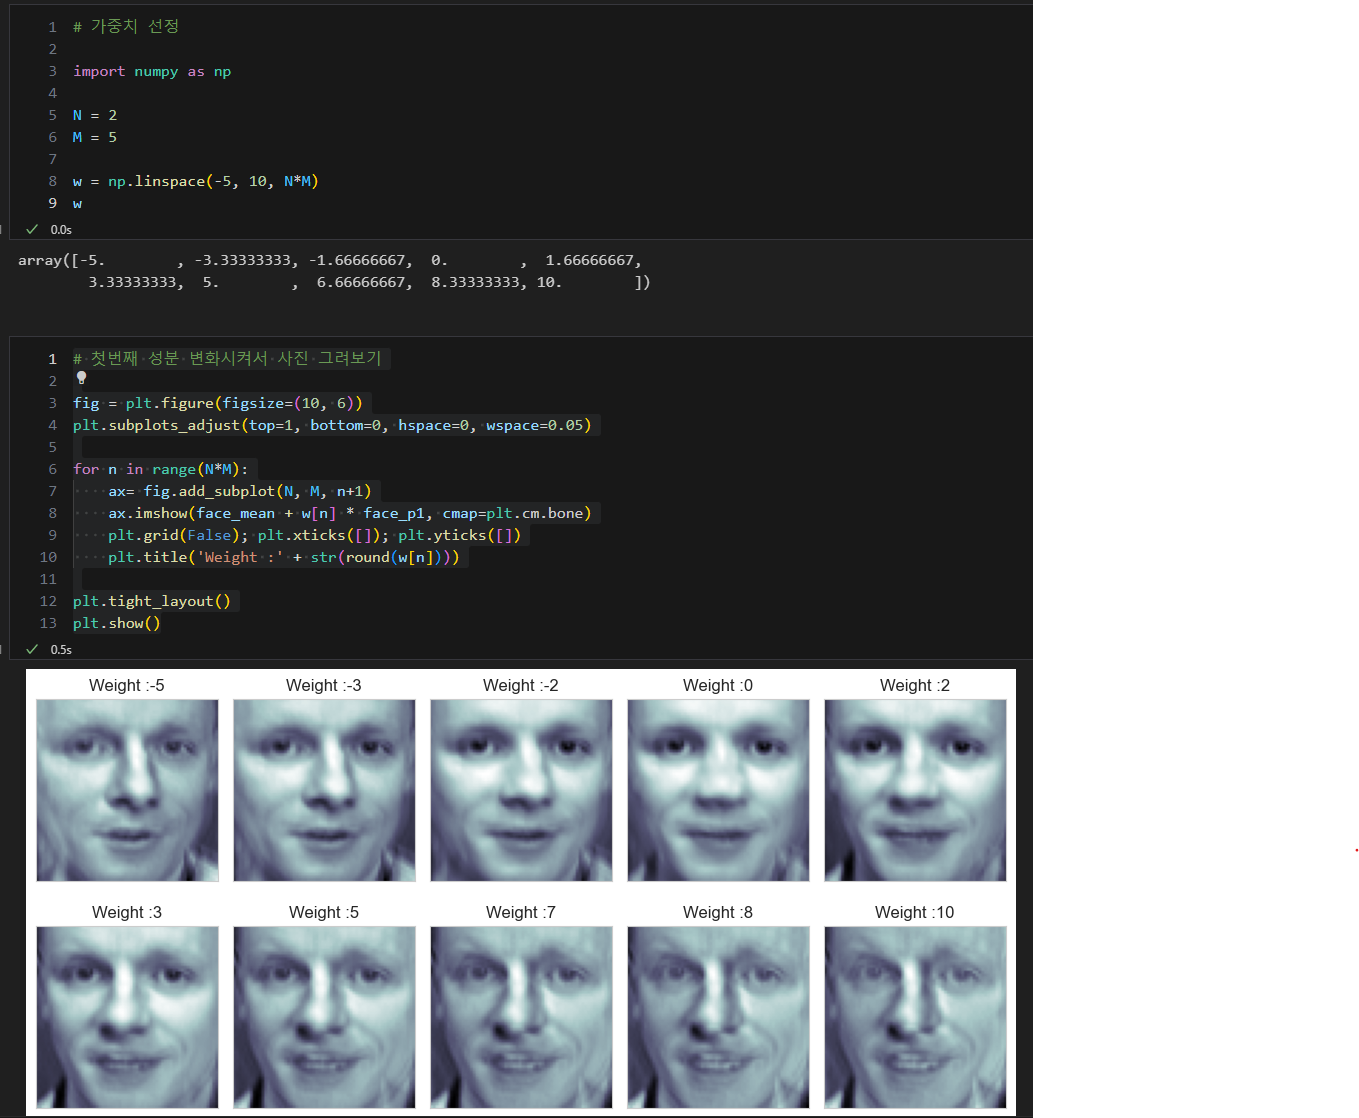Click the lightbulb code action icon
This screenshot has height=1118, width=1359.
click(x=82, y=378)
